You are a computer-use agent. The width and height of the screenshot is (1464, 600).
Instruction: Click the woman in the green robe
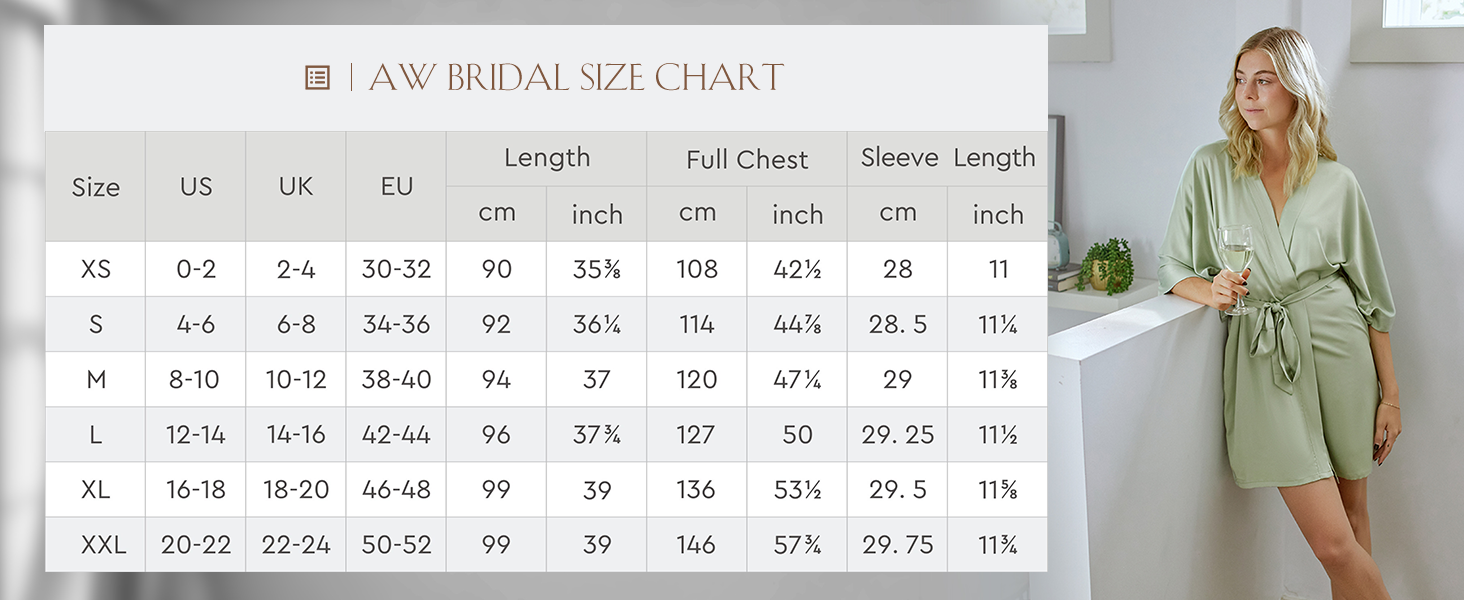(x=1290, y=310)
